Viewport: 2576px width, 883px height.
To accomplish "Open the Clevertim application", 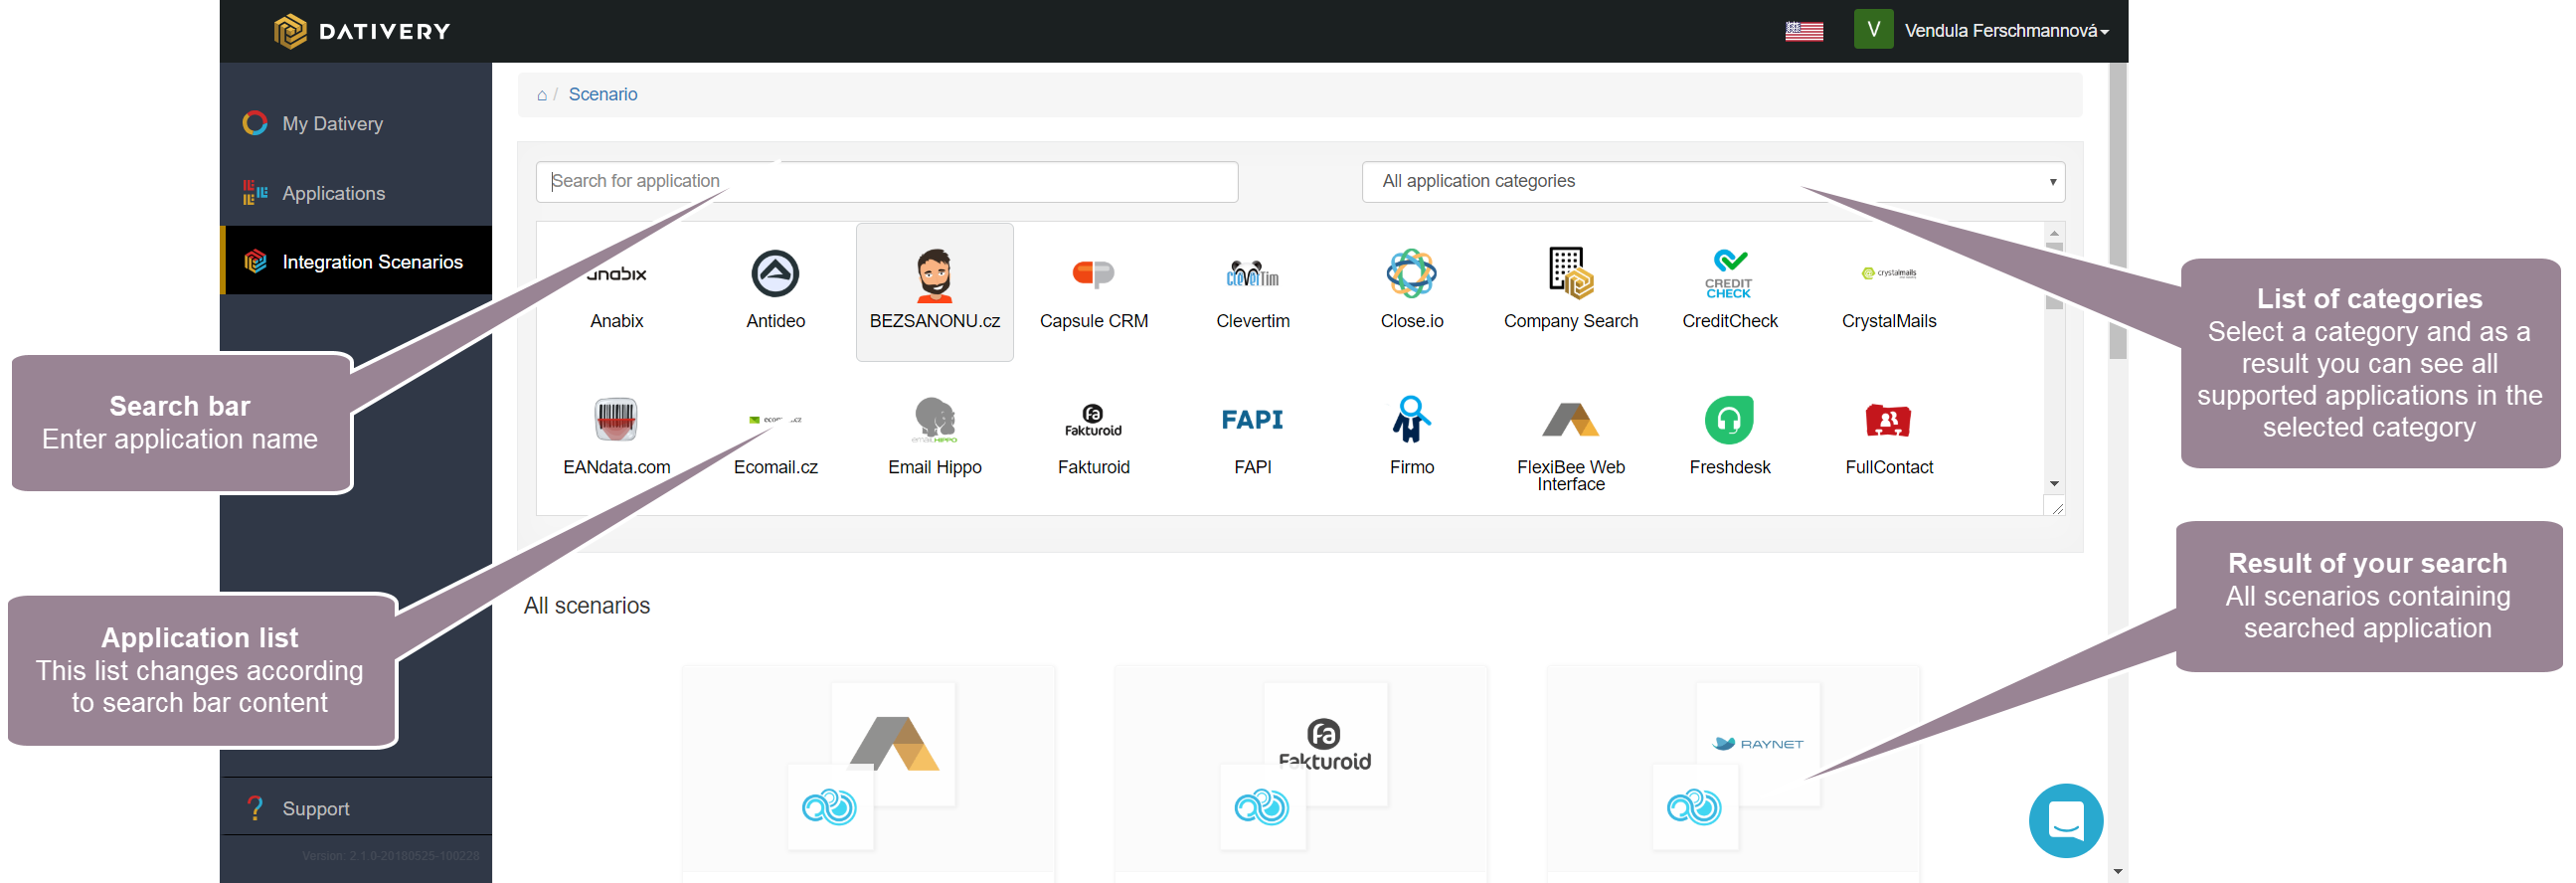I will [1252, 291].
